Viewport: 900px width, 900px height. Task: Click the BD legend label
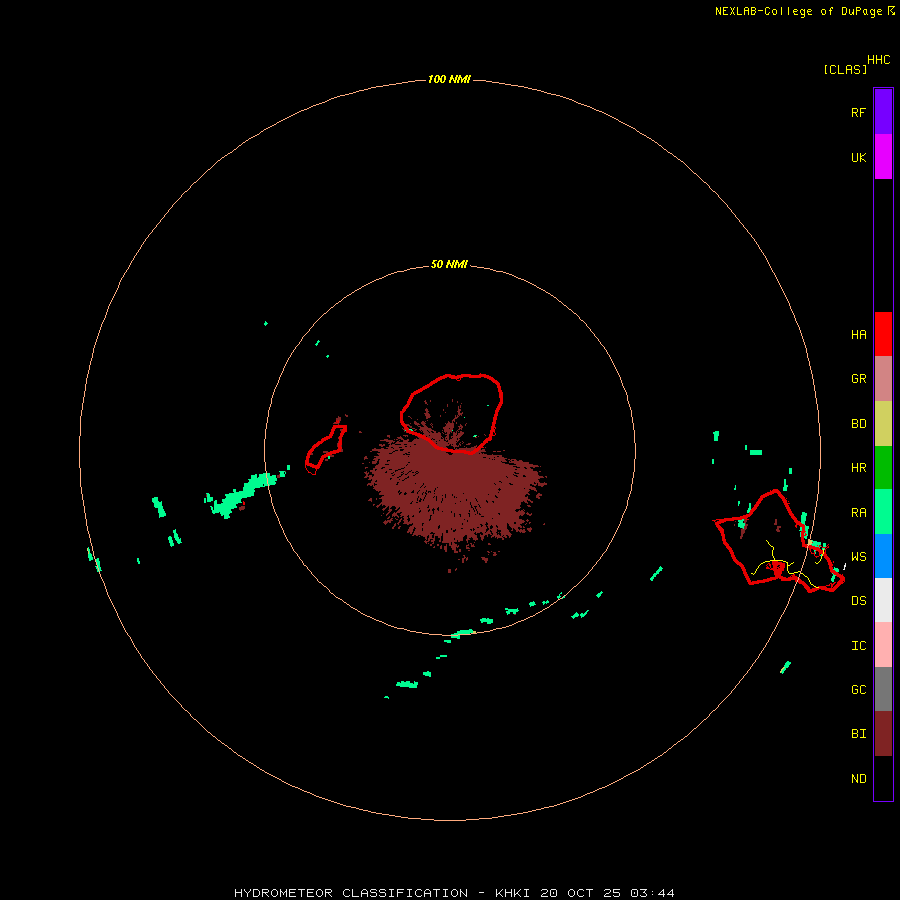[859, 424]
